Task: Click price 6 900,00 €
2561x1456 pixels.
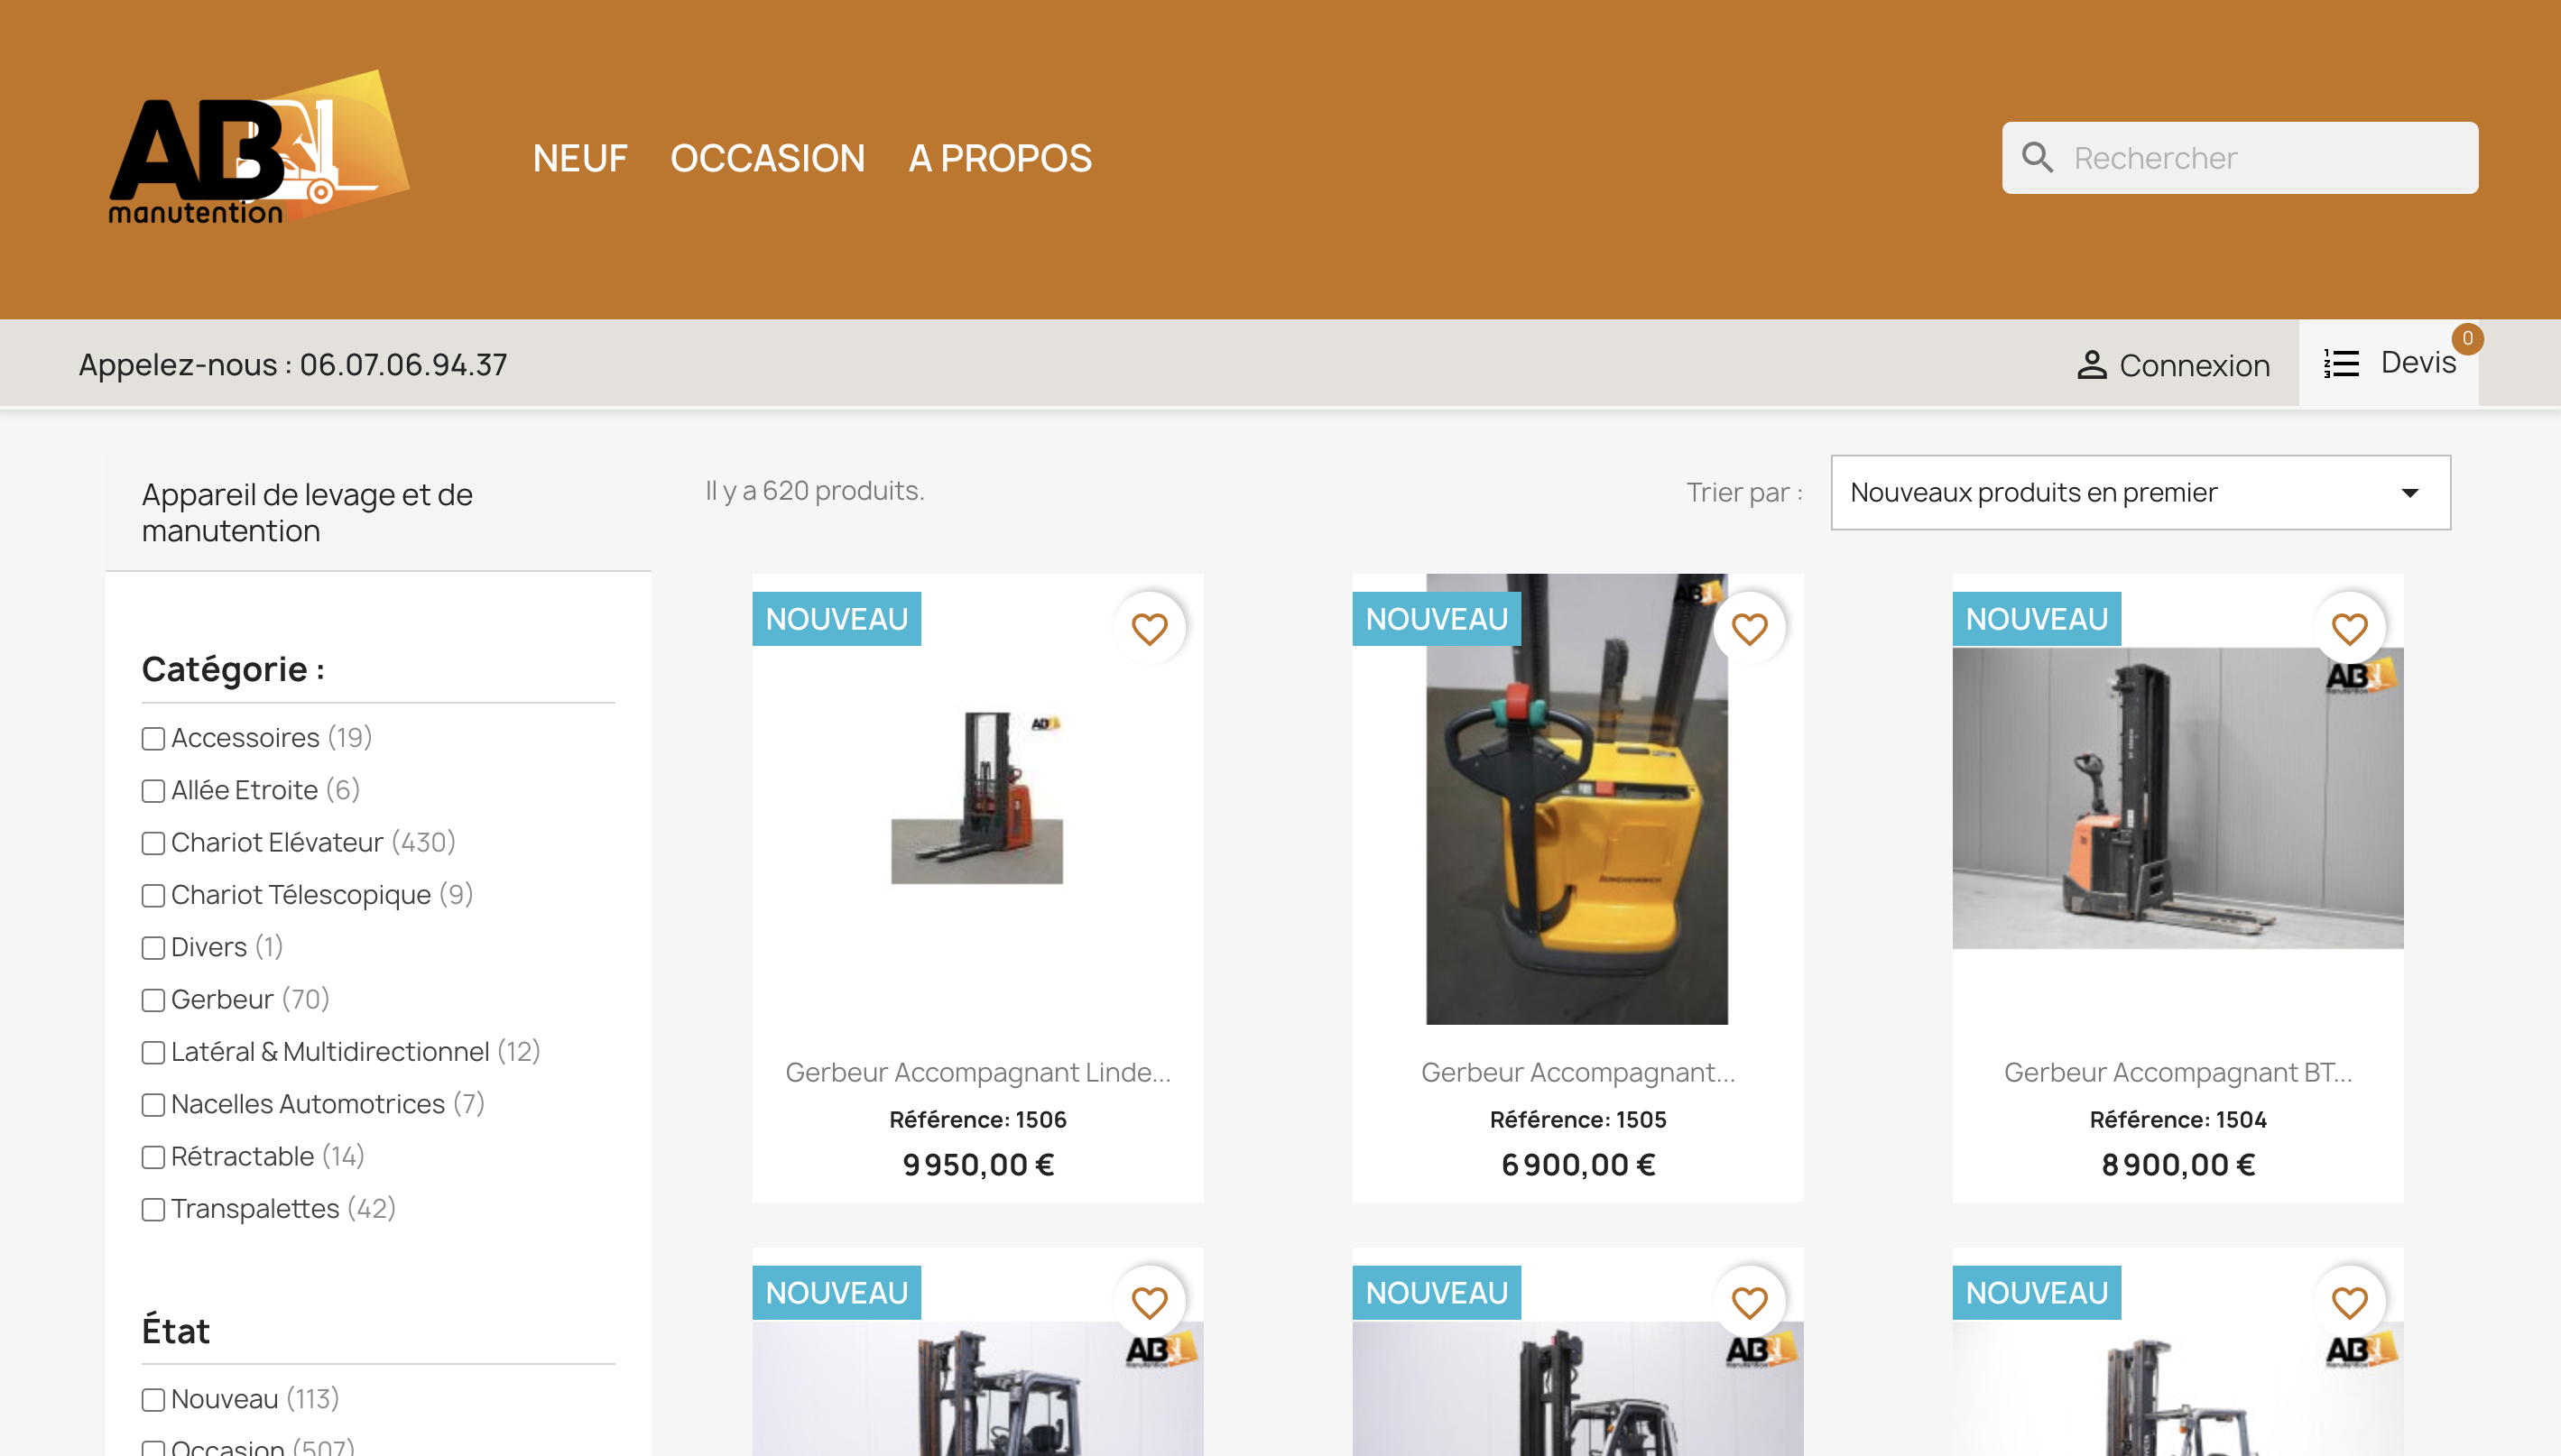Action: point(1578,1165)
